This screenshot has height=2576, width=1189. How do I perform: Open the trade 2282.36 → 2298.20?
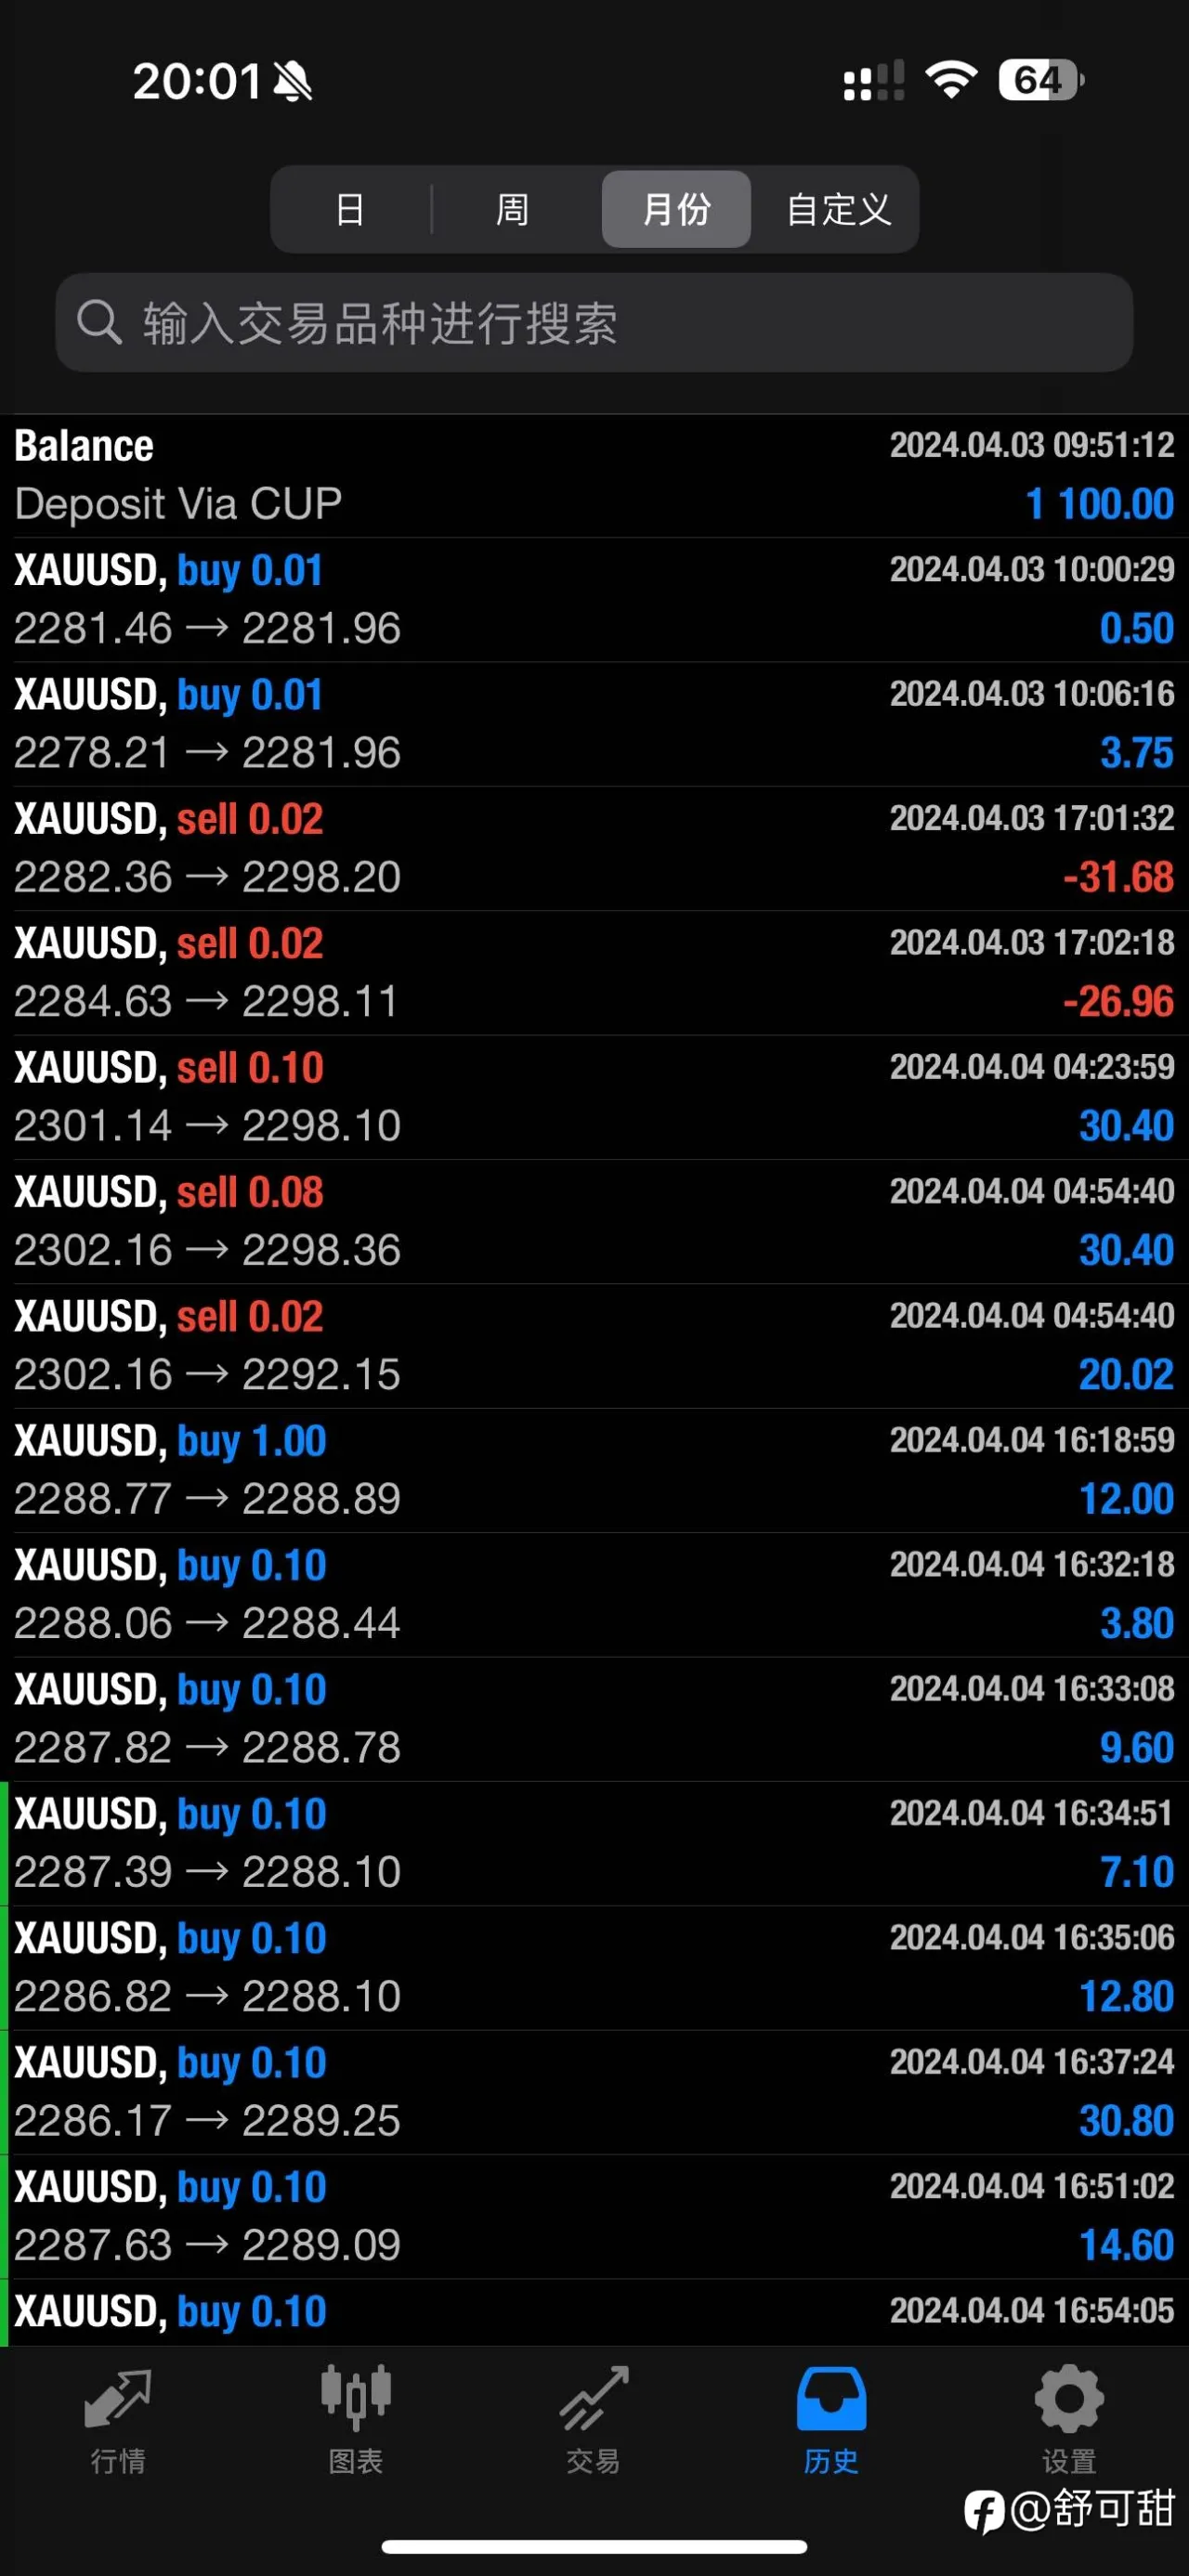594,849
